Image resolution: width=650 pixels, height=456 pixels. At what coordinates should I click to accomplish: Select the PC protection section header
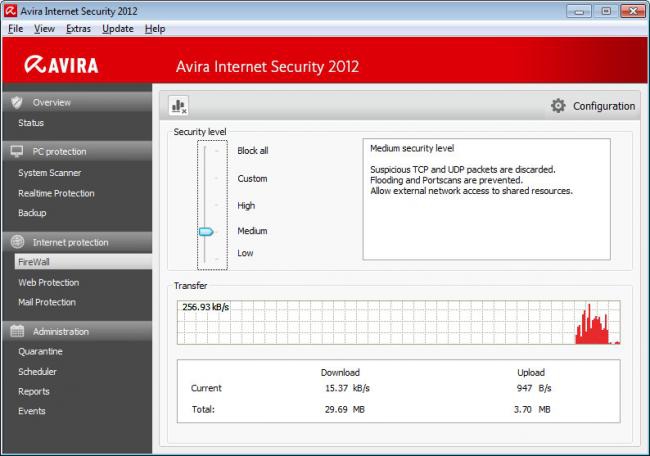[77, 151]
